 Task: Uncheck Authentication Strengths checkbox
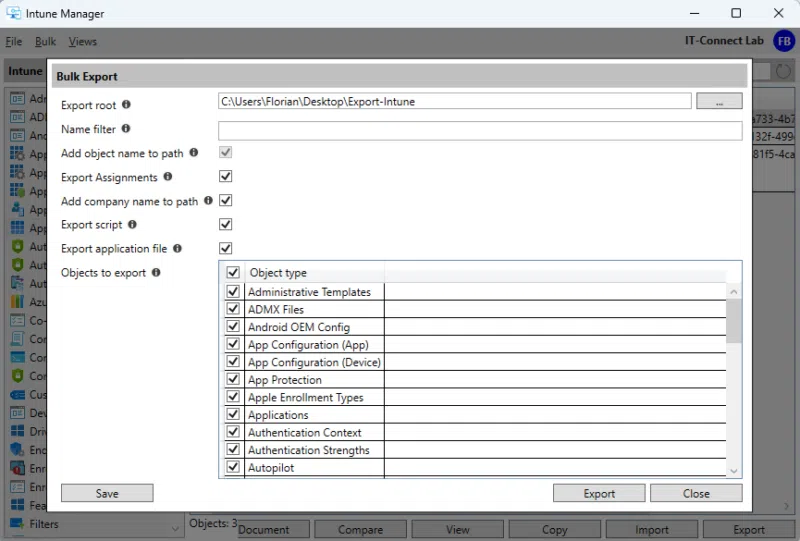coord(233,449)
